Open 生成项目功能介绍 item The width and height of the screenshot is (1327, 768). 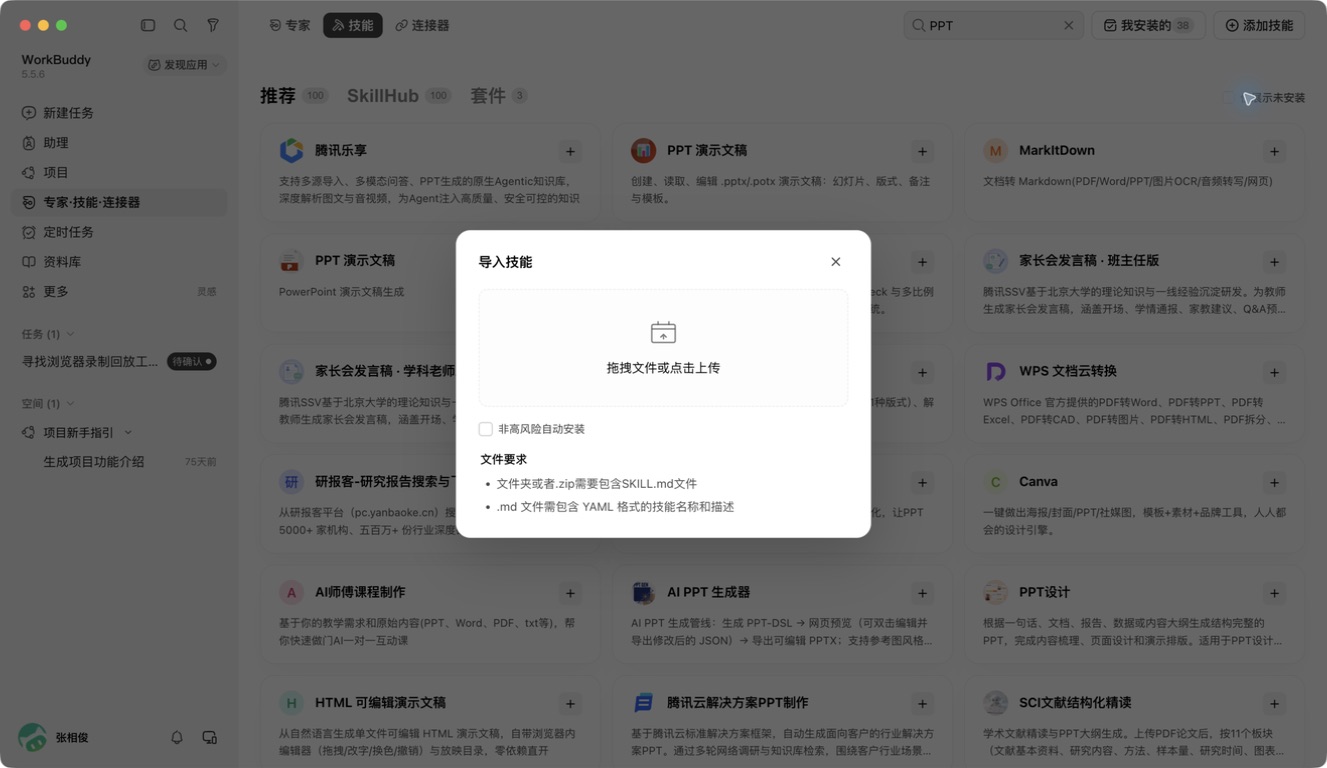tap(94, 462)
